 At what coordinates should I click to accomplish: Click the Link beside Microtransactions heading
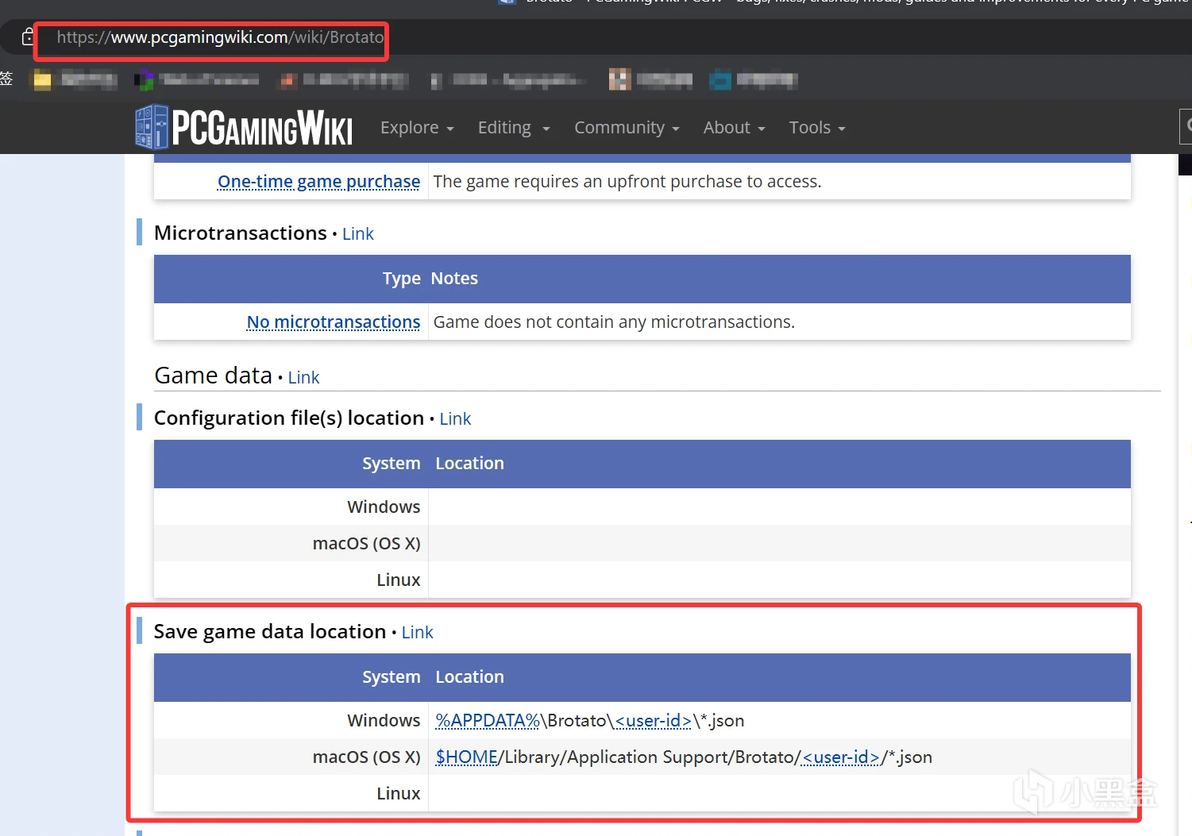click(358, 234)
